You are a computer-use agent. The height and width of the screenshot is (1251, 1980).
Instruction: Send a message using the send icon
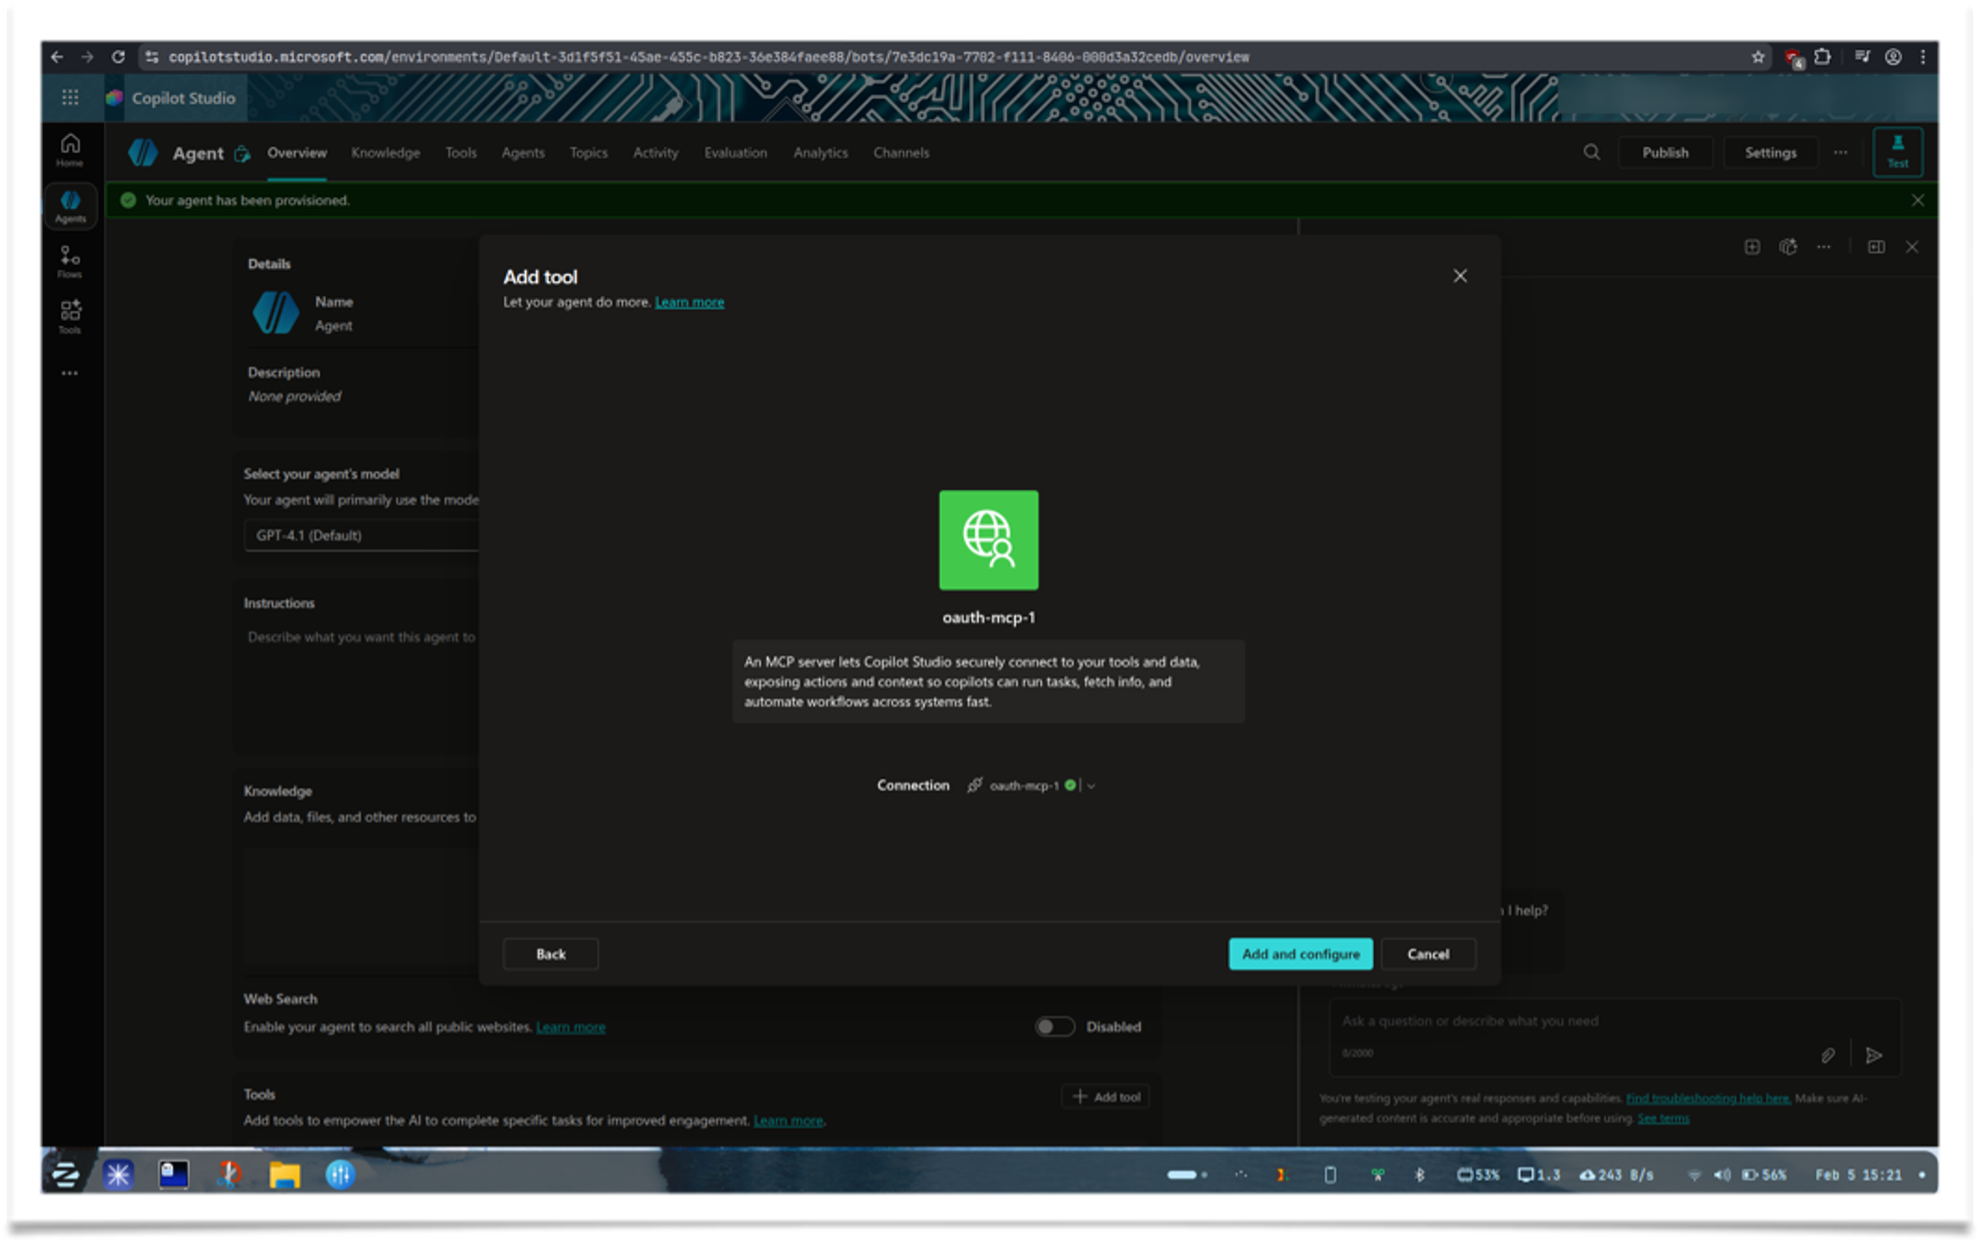point(1874,1055)
